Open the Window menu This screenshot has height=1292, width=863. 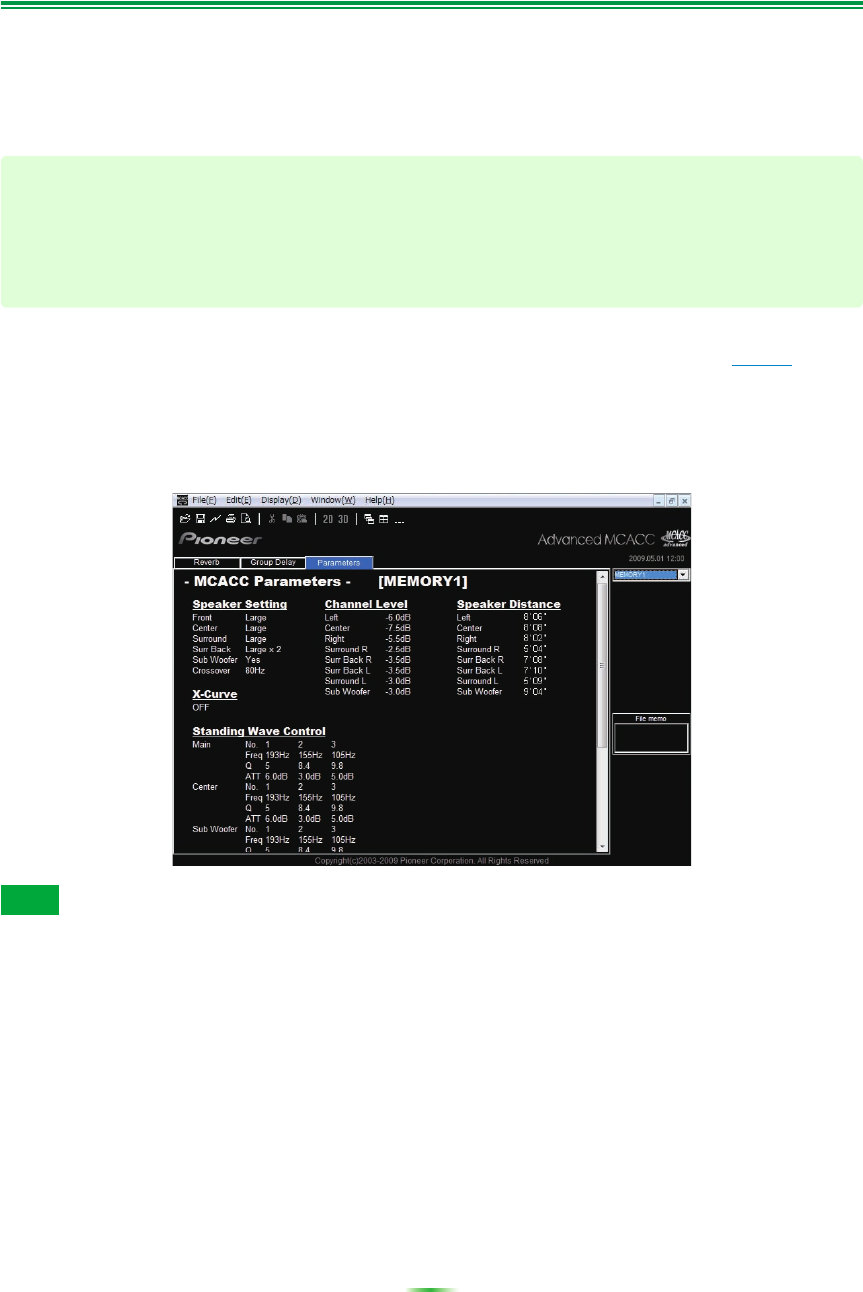point(333,500)
